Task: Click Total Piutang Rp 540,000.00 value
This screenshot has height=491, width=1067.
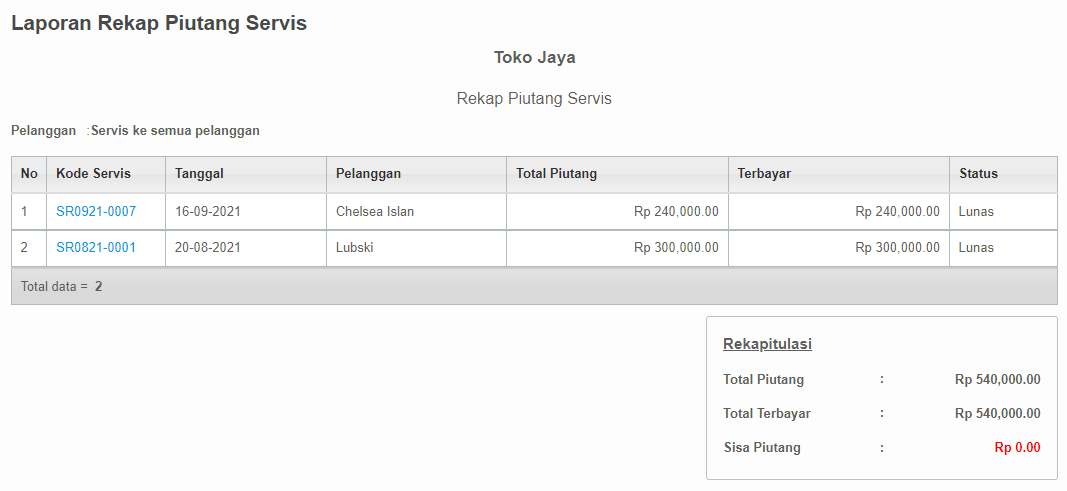Action: point(997,379)
